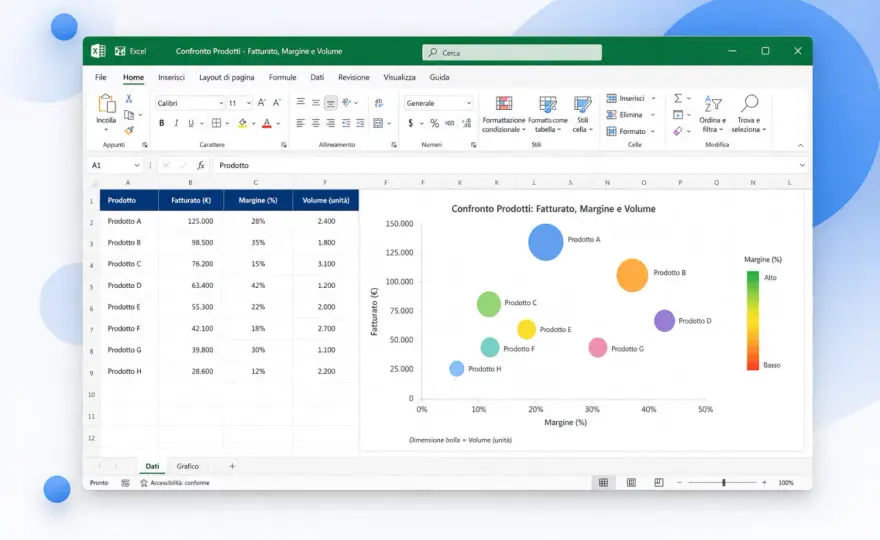Viewport: 880px width, 540px height.
Task: Click Inserisci cells button in Celle
Action: 631,98
